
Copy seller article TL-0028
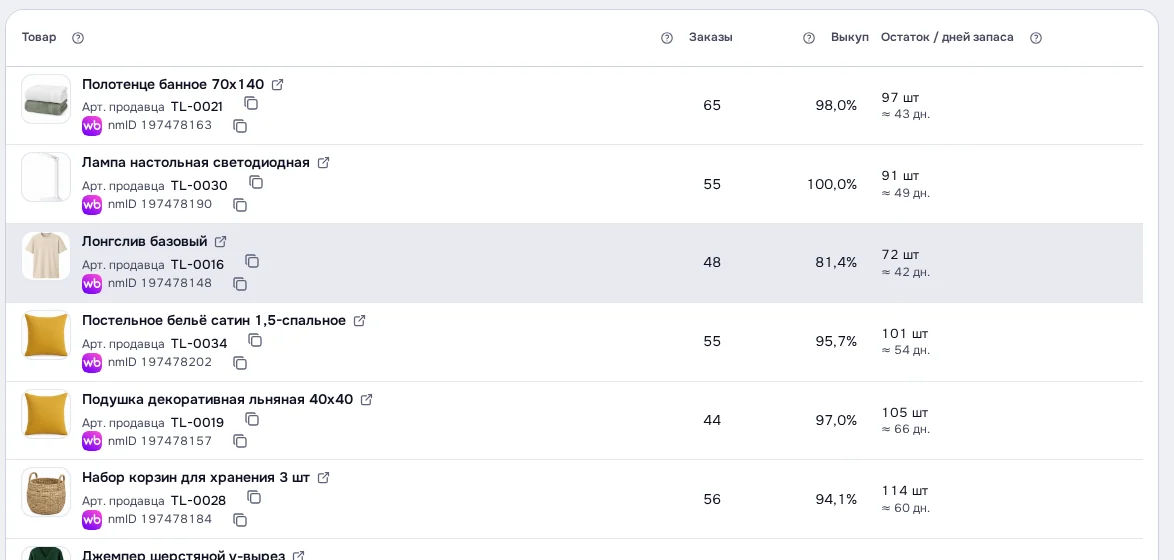point(255,498)
